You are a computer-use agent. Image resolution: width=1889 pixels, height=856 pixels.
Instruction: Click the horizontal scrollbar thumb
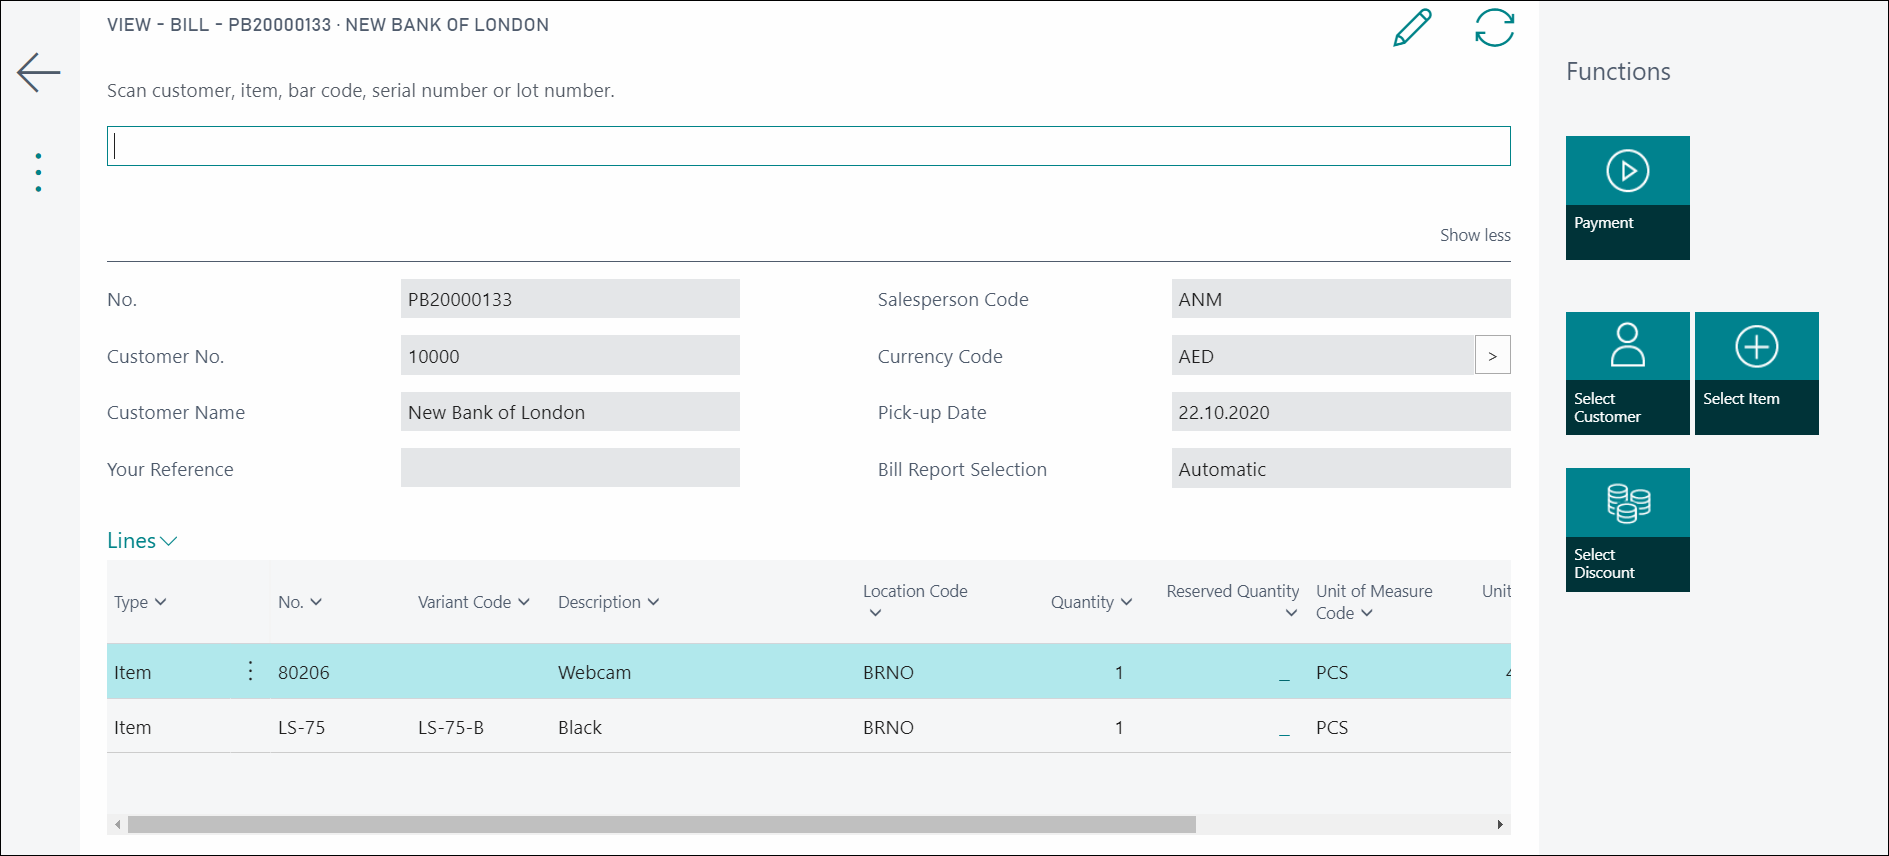point(661,824)
